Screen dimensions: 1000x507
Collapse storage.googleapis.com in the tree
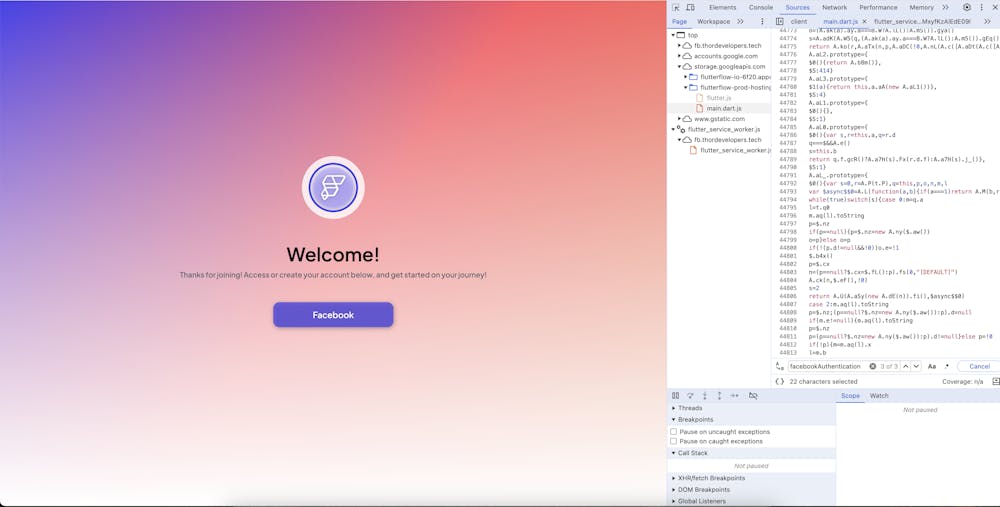(x=680, y=66)
